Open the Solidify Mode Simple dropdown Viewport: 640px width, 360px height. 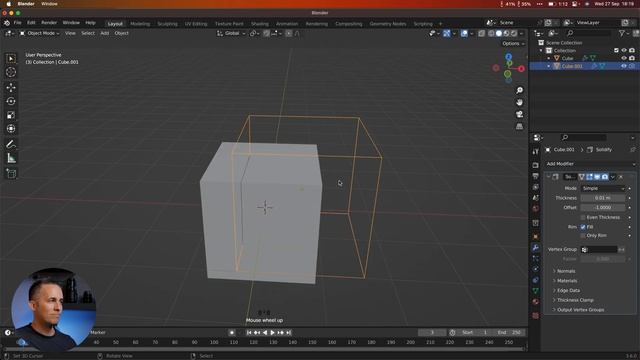pyautogui.click(x=603, y=189)
